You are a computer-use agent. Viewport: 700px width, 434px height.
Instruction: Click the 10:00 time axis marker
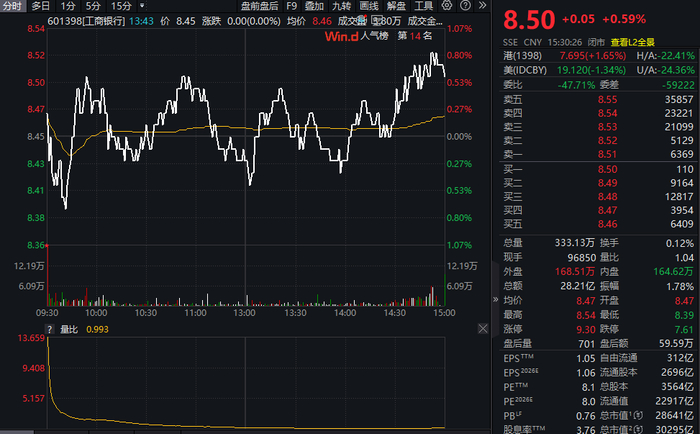point(96,313)
